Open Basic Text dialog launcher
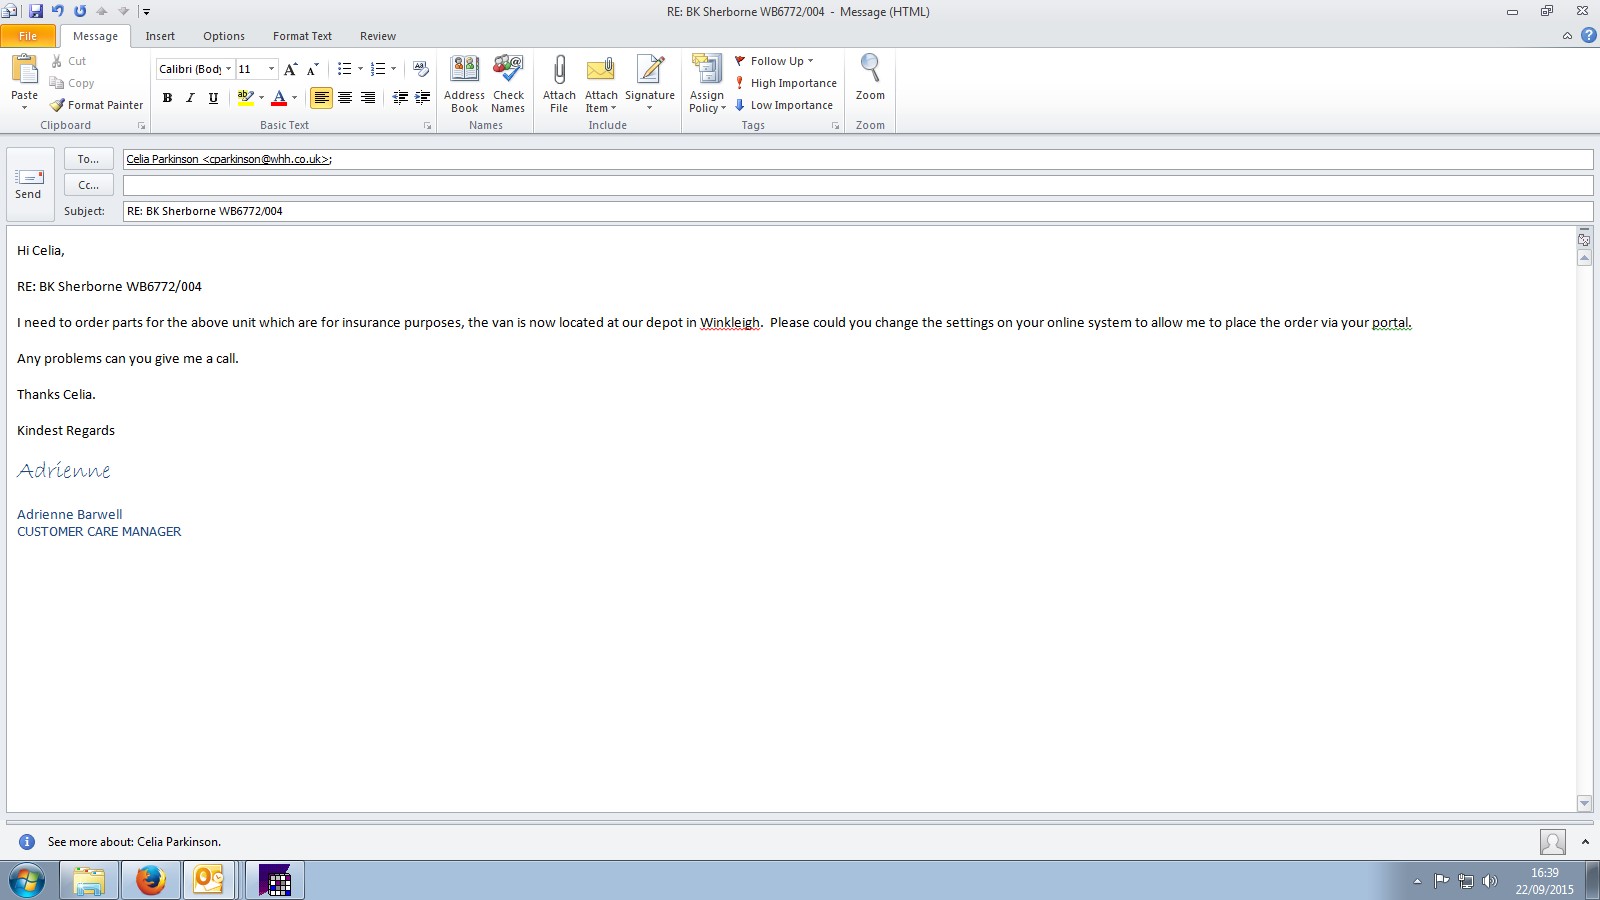 [427, 126]
